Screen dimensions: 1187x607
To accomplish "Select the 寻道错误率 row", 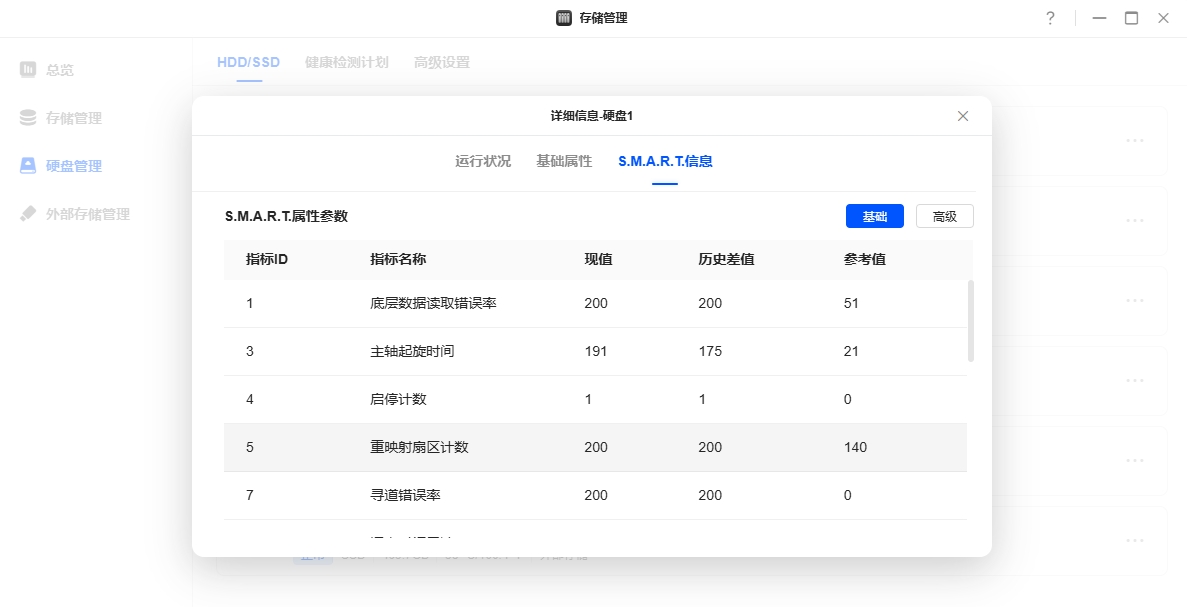I will (595, 496).
